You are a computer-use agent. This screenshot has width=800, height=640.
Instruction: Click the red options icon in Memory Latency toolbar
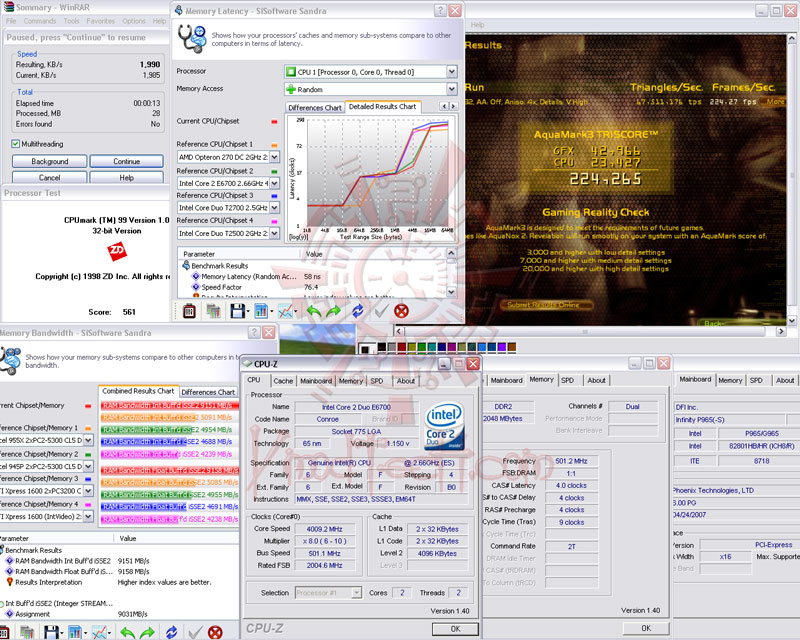coord(189,311)
